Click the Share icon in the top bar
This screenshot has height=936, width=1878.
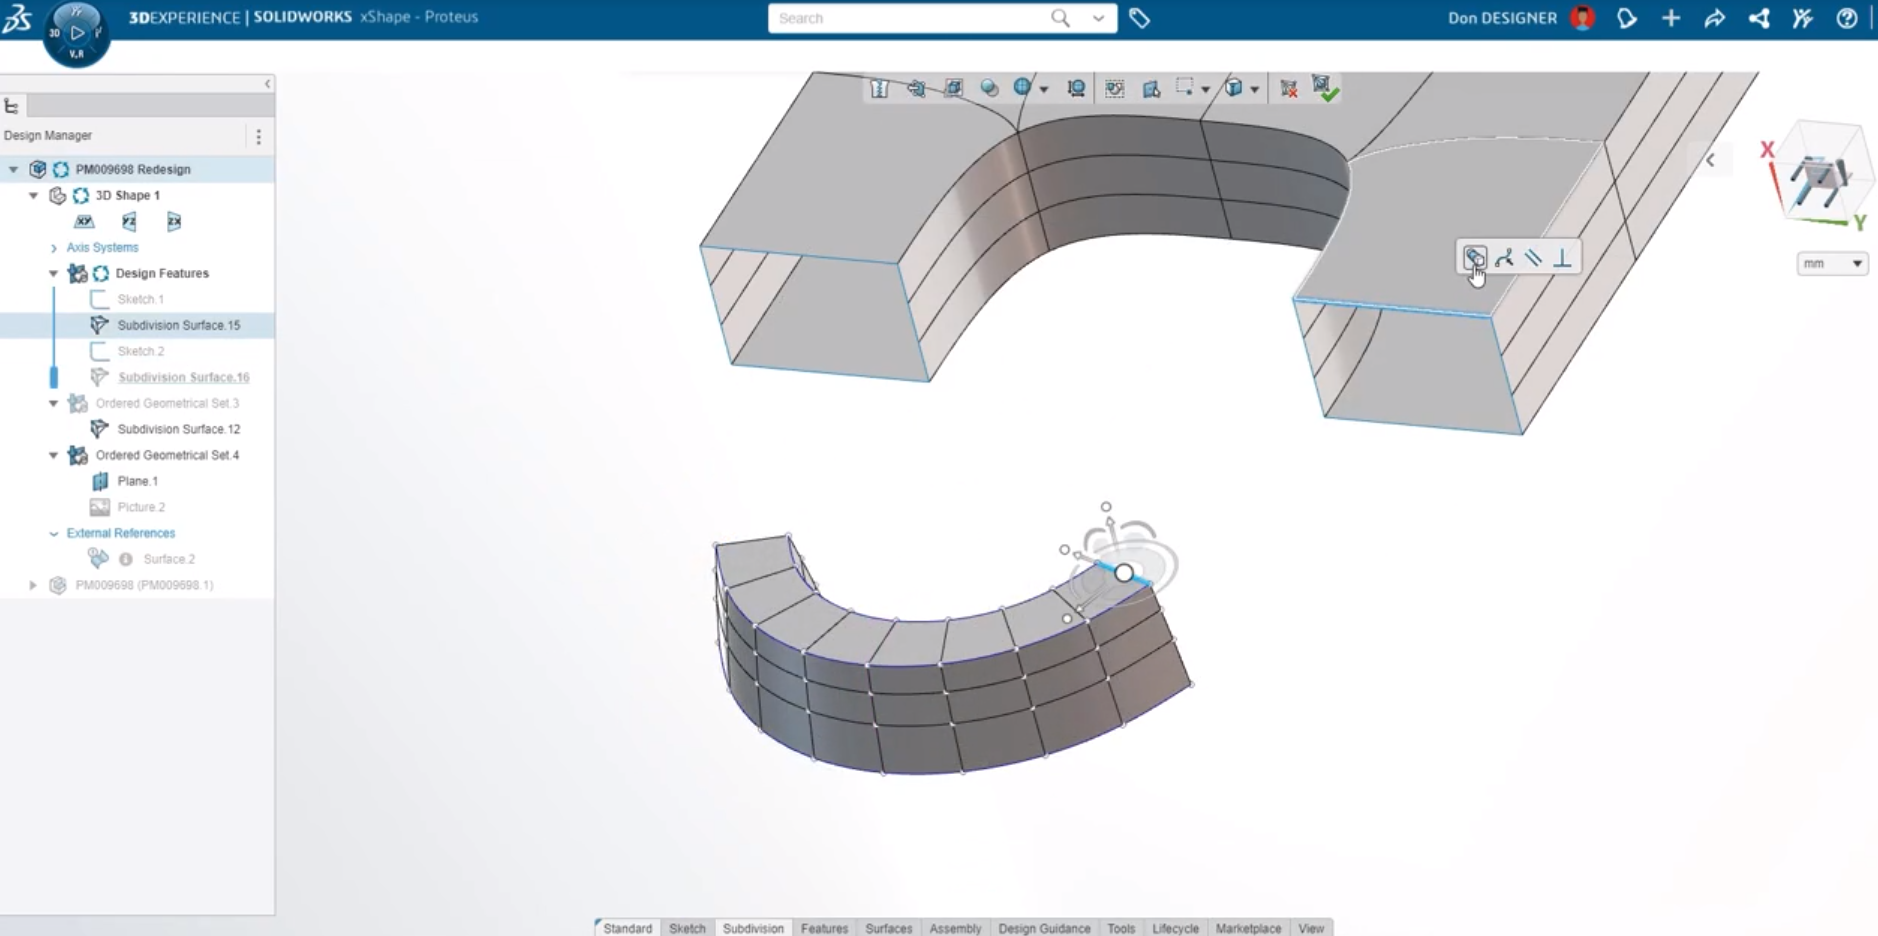coord(1758,18)
